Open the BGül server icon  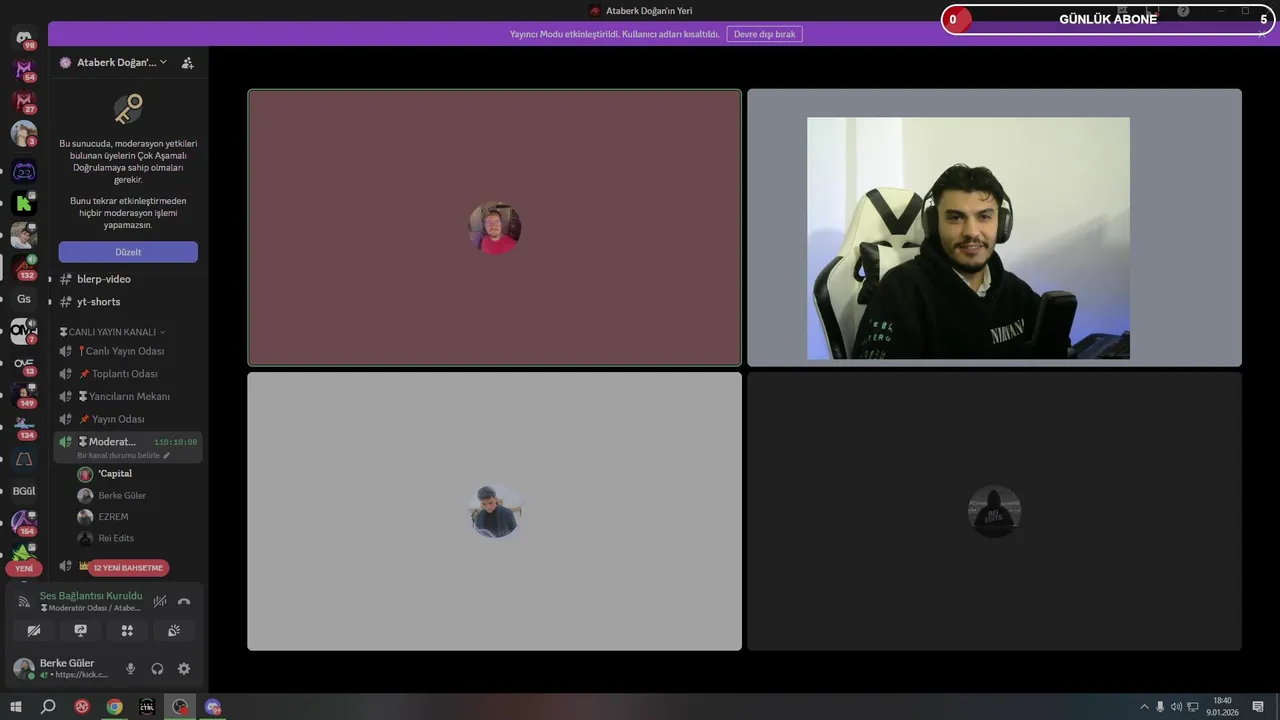coord(23,491)
